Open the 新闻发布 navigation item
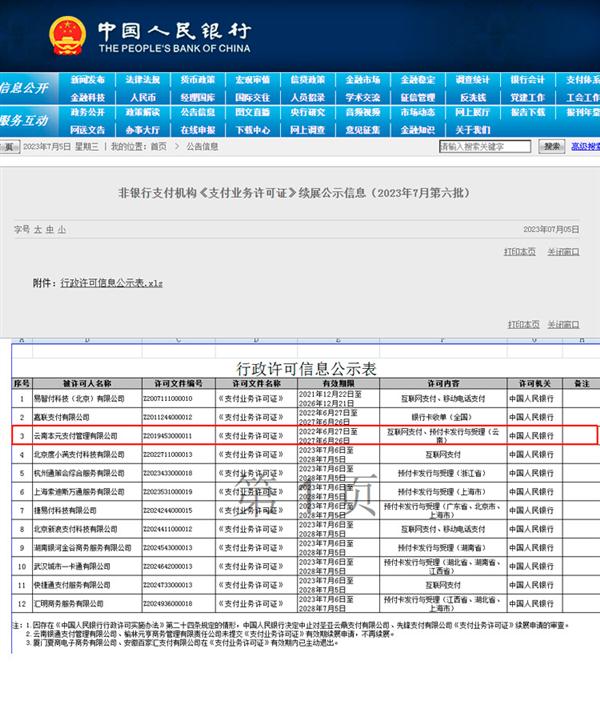Viewport: 600px width, 716px height. [88, 79]
